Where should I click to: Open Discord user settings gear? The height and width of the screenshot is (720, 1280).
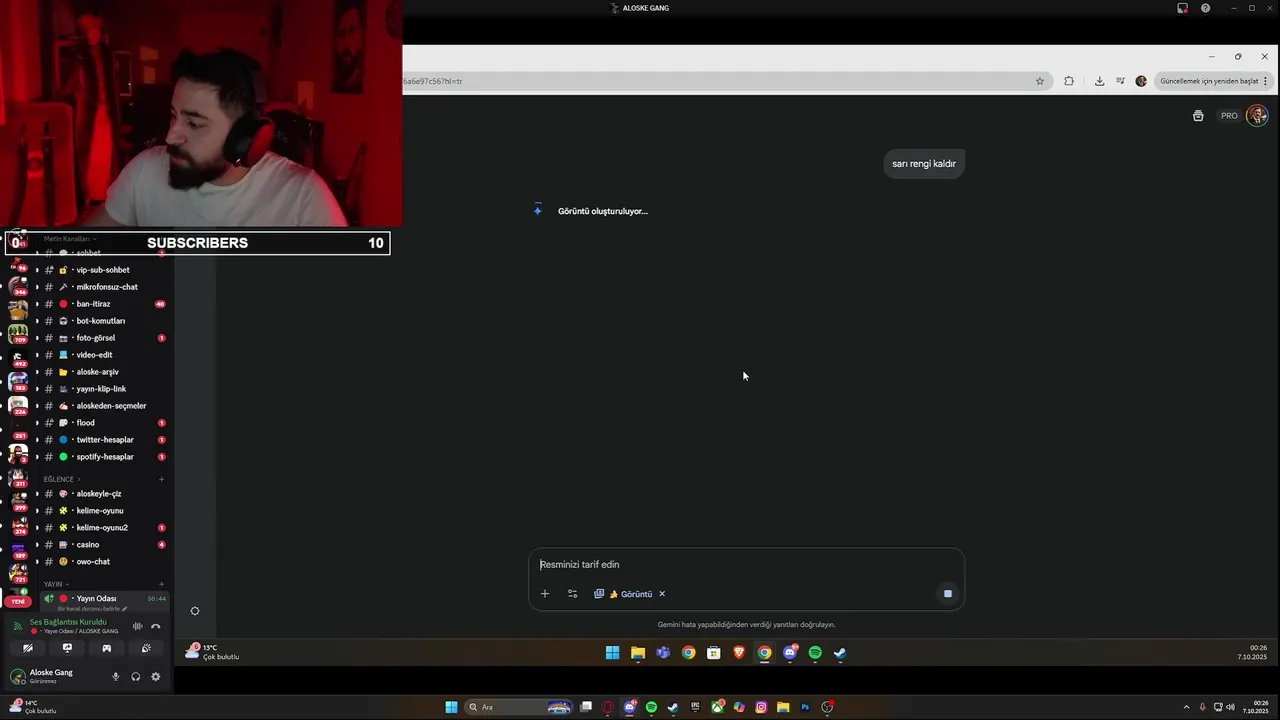(x=155, y=677)
